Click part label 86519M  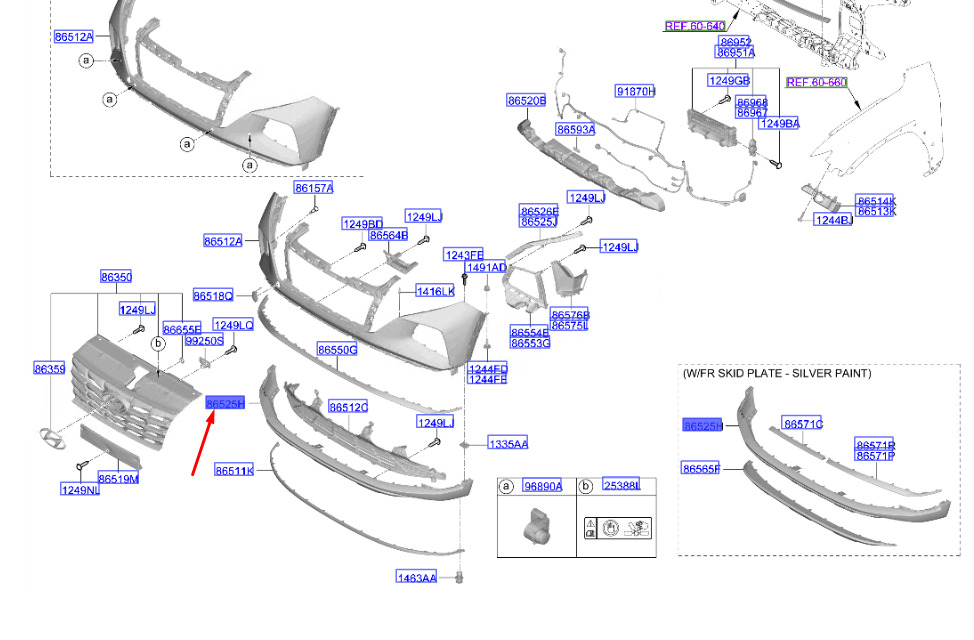click(x=119, y=479)
